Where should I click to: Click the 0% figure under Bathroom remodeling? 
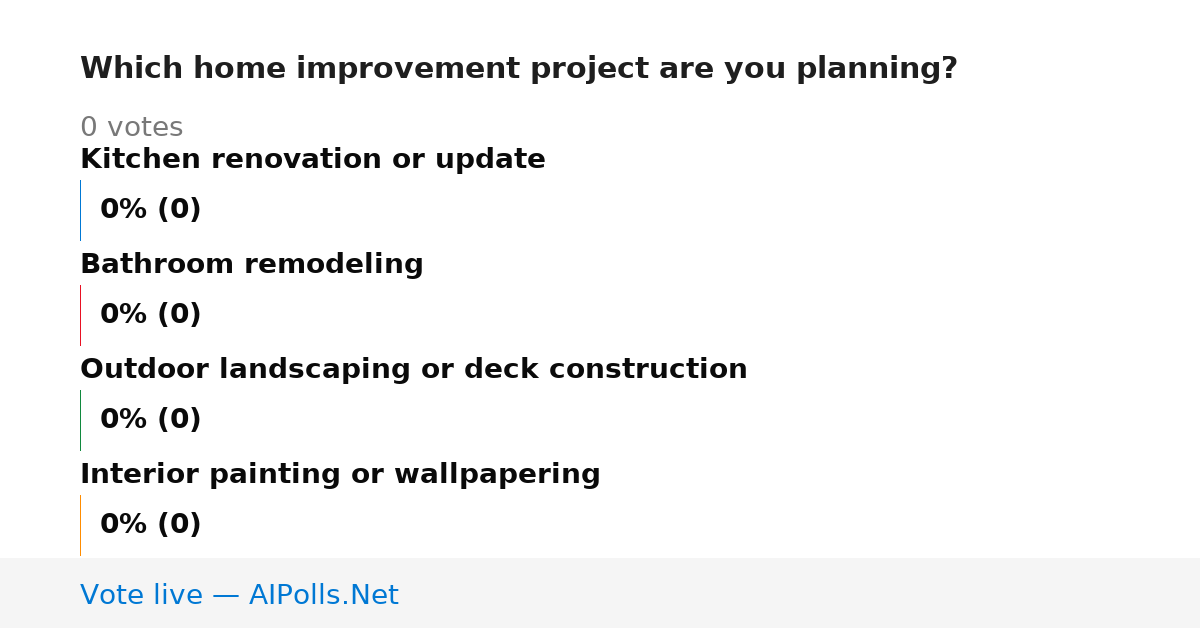[x=124, y=315]
